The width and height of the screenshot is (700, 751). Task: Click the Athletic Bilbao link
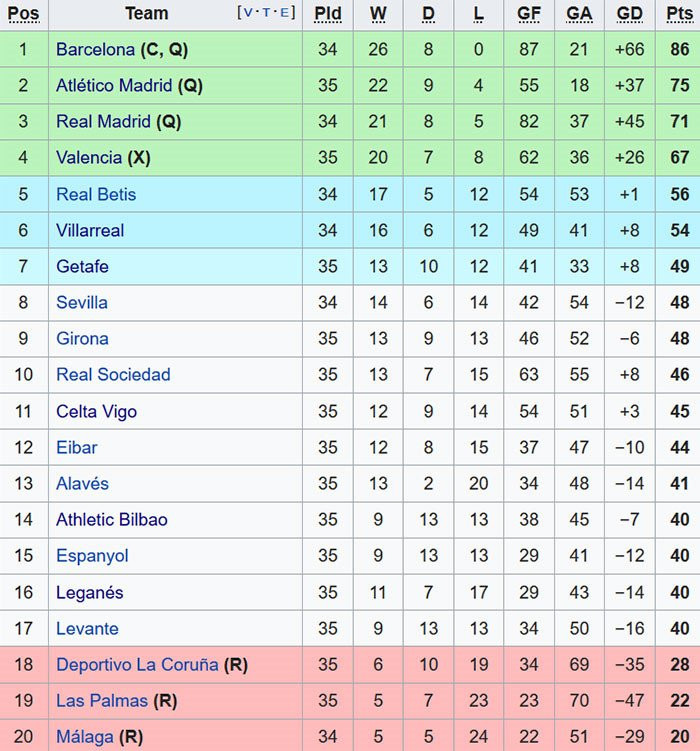tap(111, 520)
